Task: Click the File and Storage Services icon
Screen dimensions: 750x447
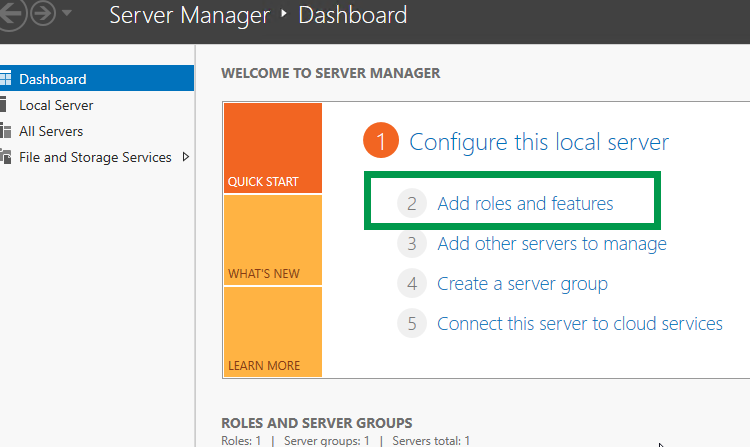Action: [x=6, y=157]
